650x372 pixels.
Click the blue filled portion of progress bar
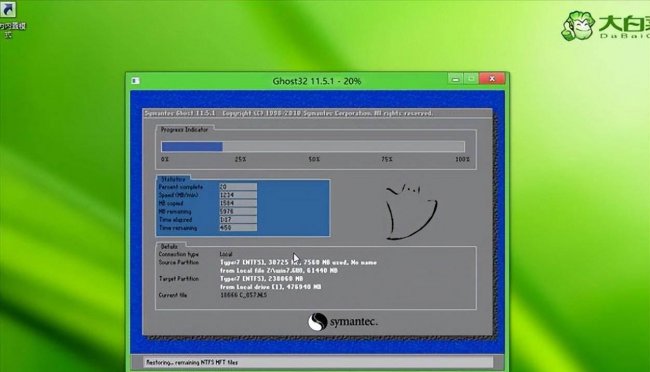tap(192, 146)
